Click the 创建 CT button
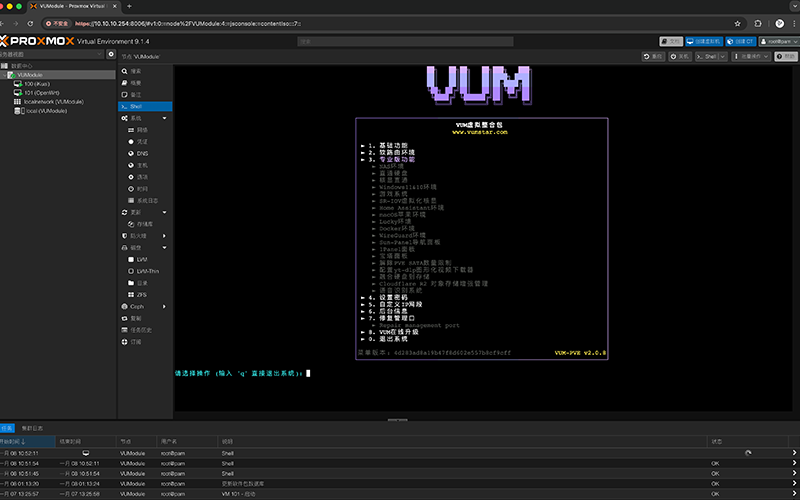 coord(740,41)
